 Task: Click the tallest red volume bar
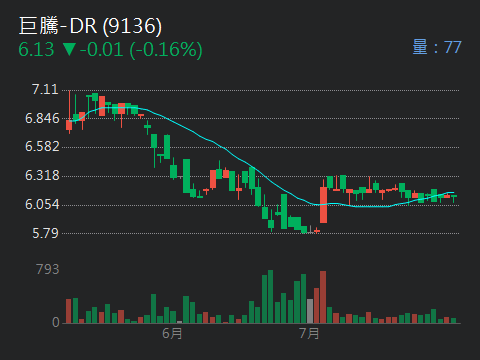tap(323, 297)
